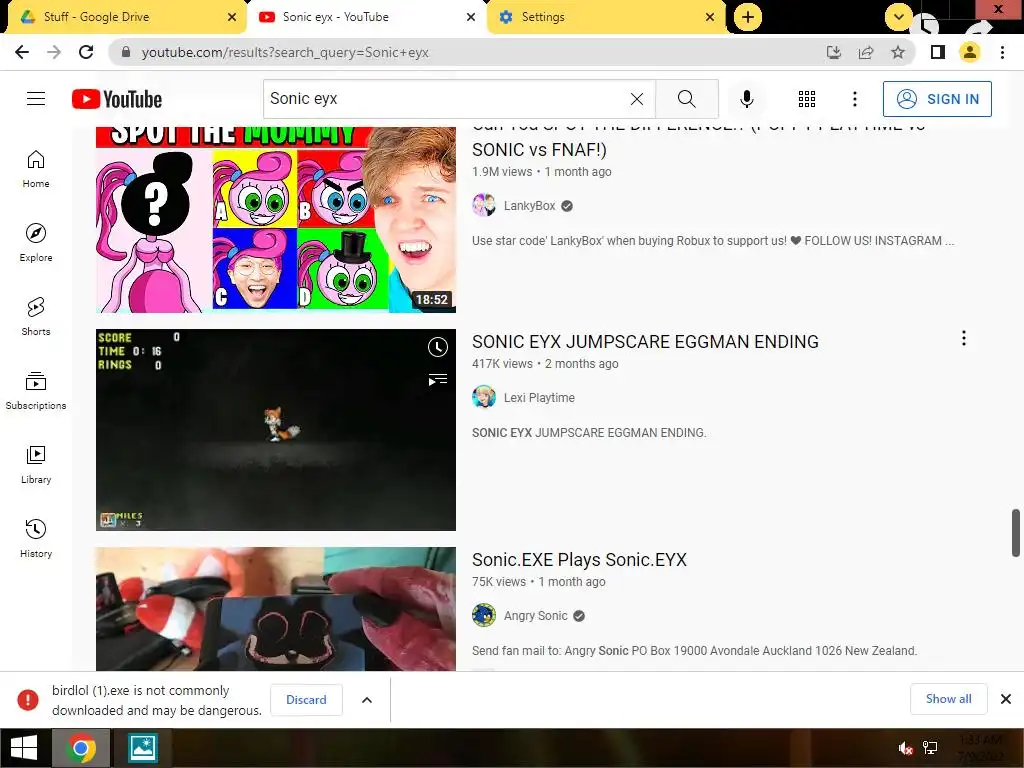Click the YouTube logo
Image resolution: width=1024 pixels, height=768 pixels.
point(117,99)
